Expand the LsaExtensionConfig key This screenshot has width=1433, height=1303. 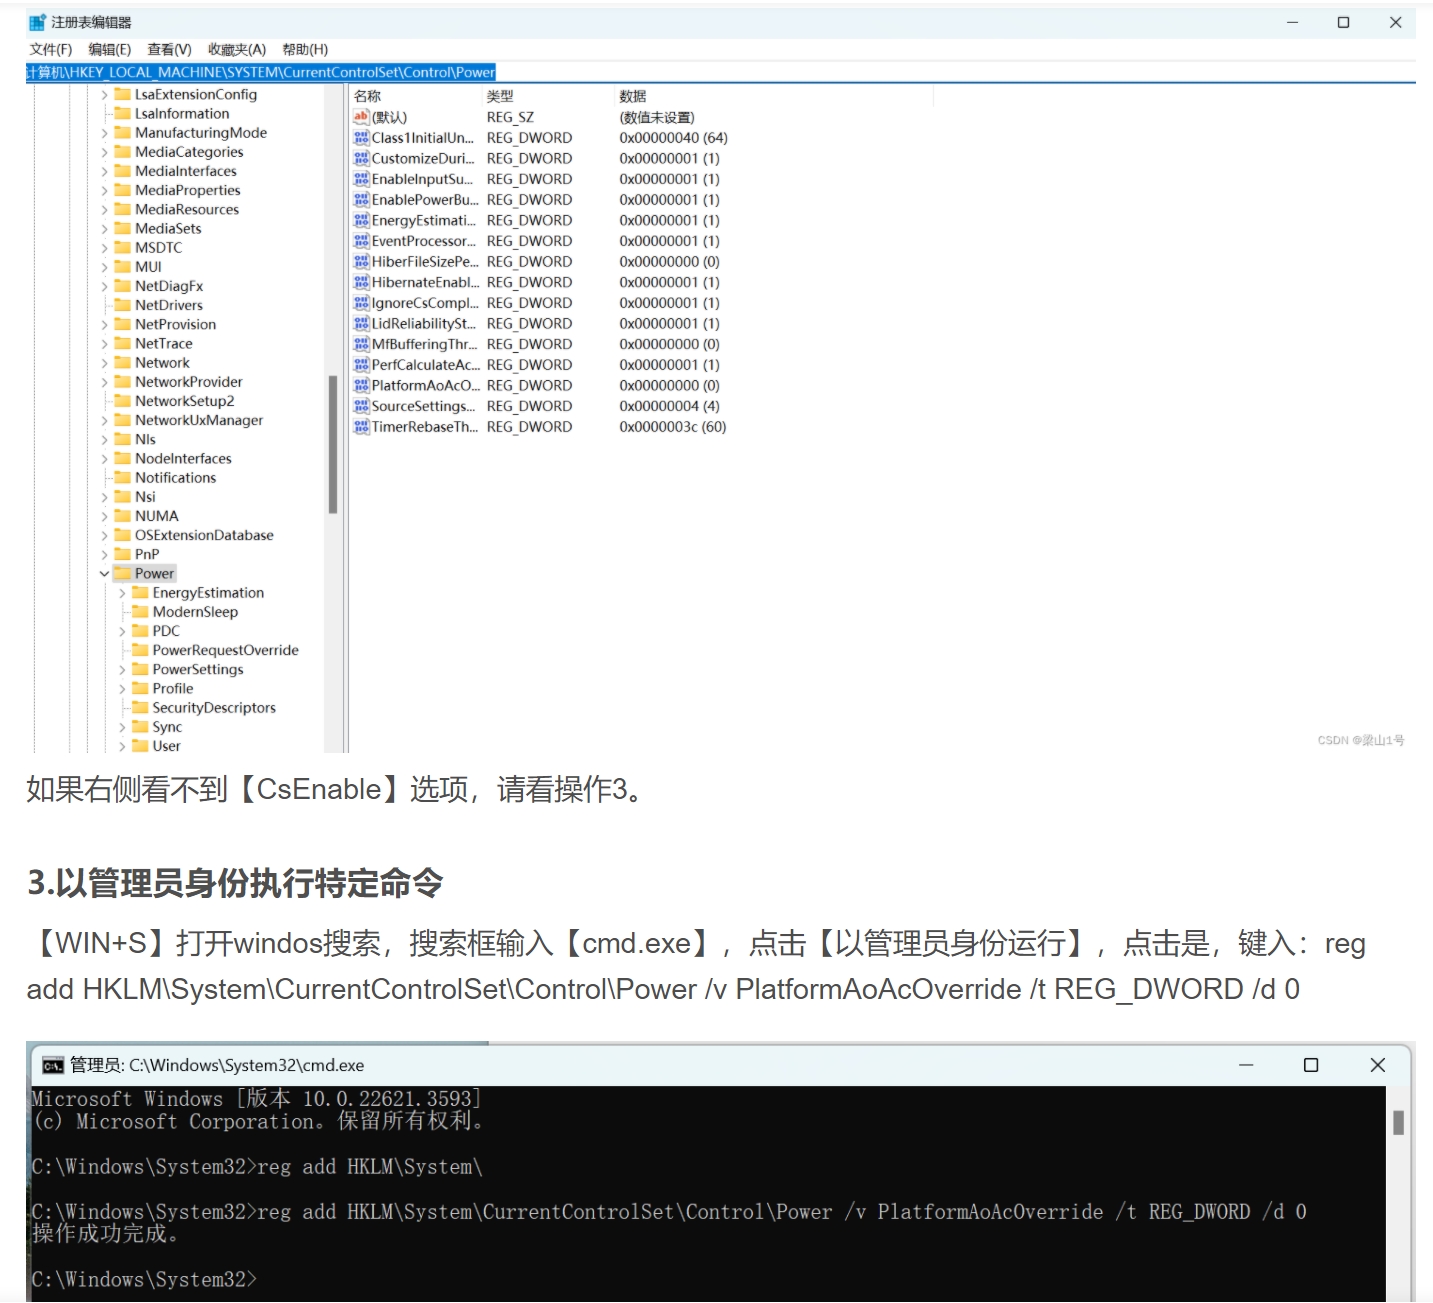[104, 95]
